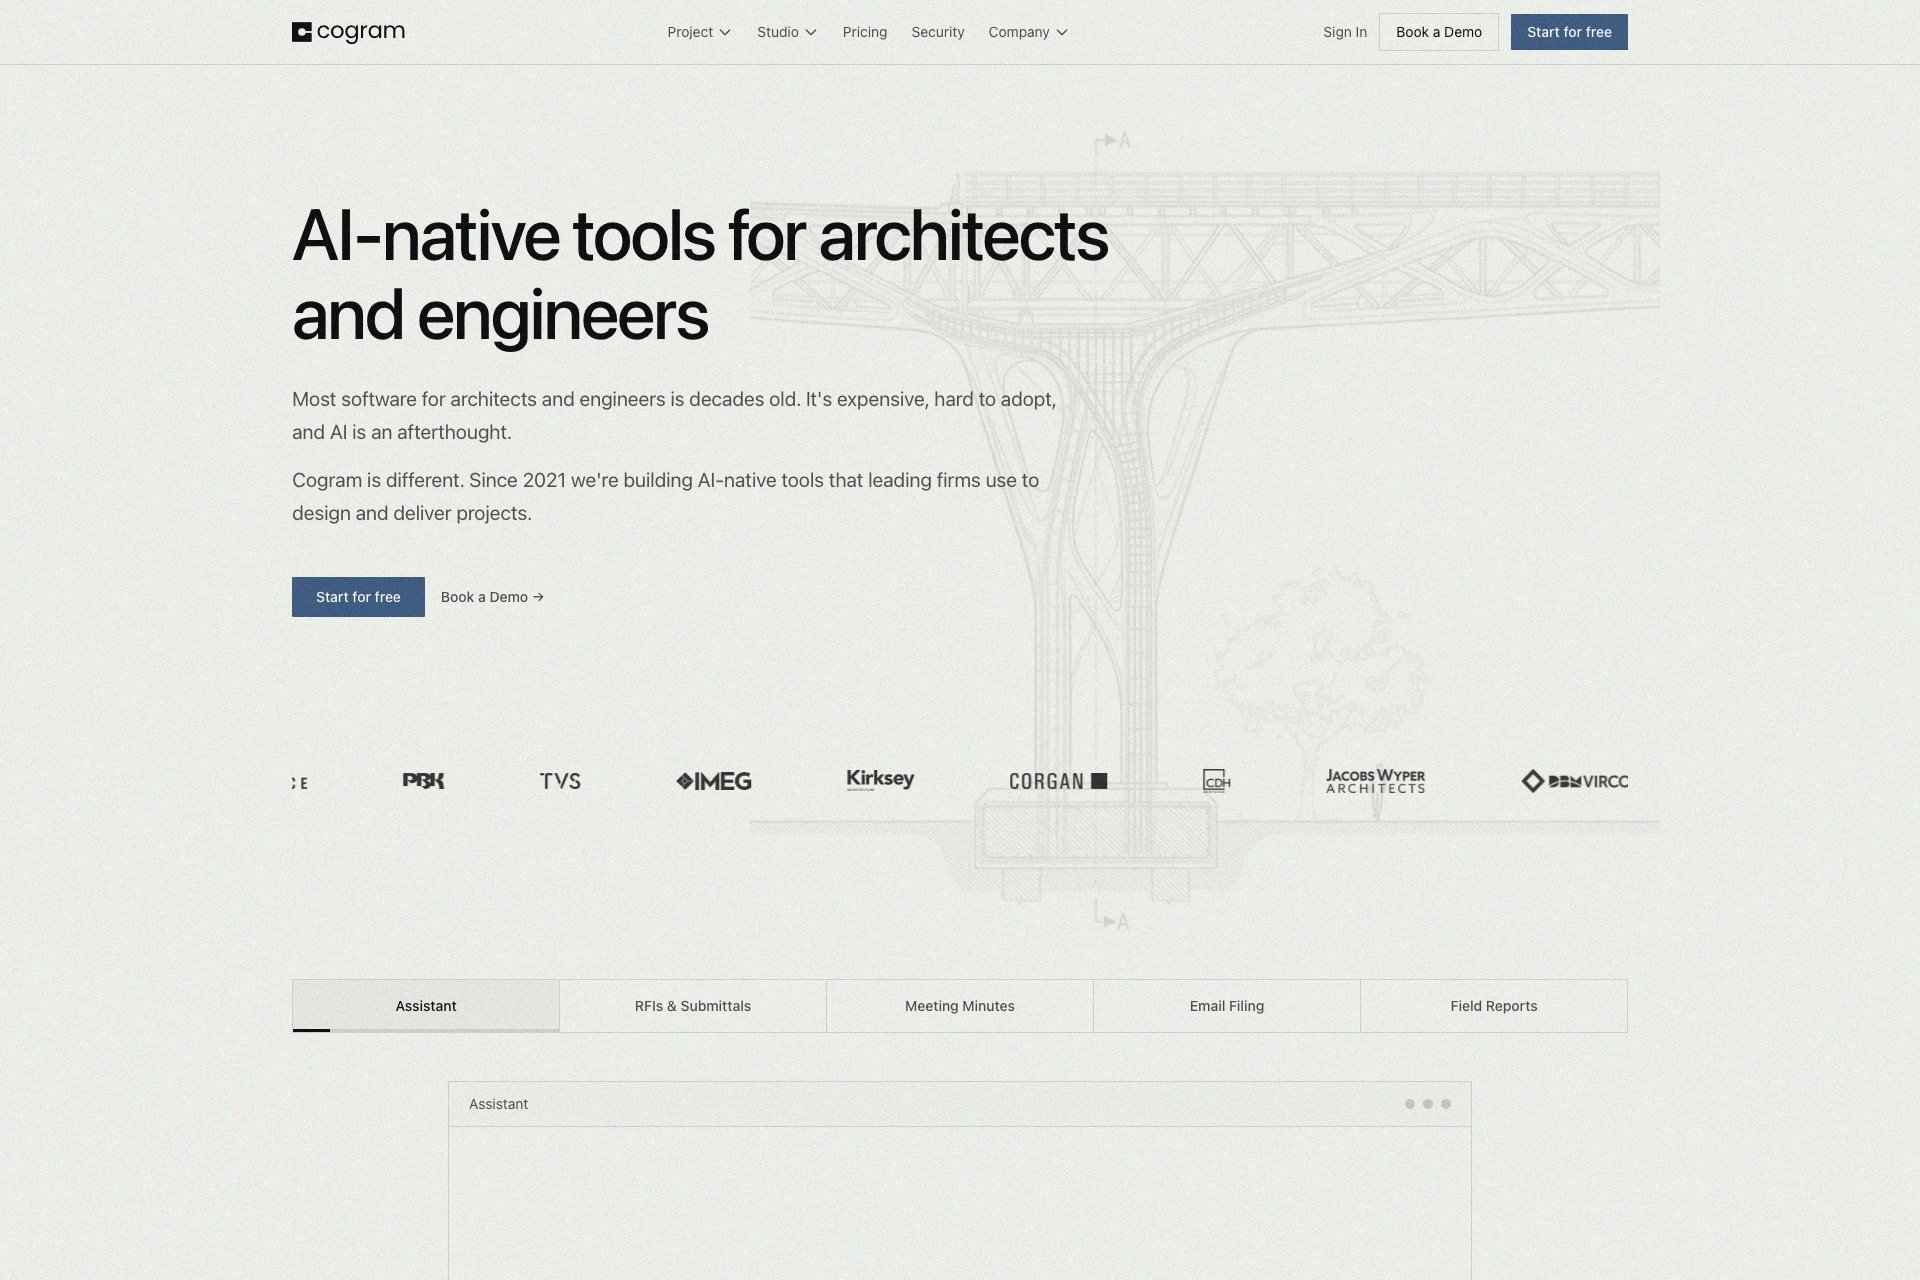Show the Email Filing tab
Image resolution: width=1920 pixels, height=1280 pixels.
(1226, 1006)
